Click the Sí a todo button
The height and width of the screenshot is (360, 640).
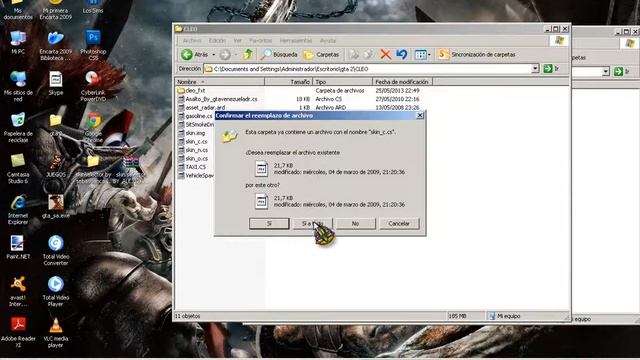[312, 223]
